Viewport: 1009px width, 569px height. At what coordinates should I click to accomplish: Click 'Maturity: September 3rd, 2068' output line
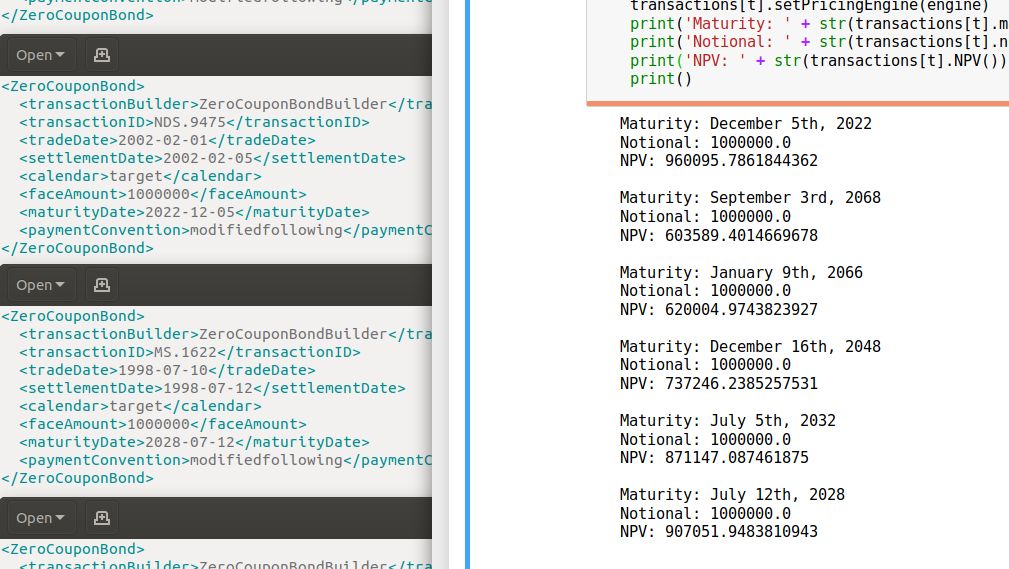pyautogui.click(x=750, y=198)
